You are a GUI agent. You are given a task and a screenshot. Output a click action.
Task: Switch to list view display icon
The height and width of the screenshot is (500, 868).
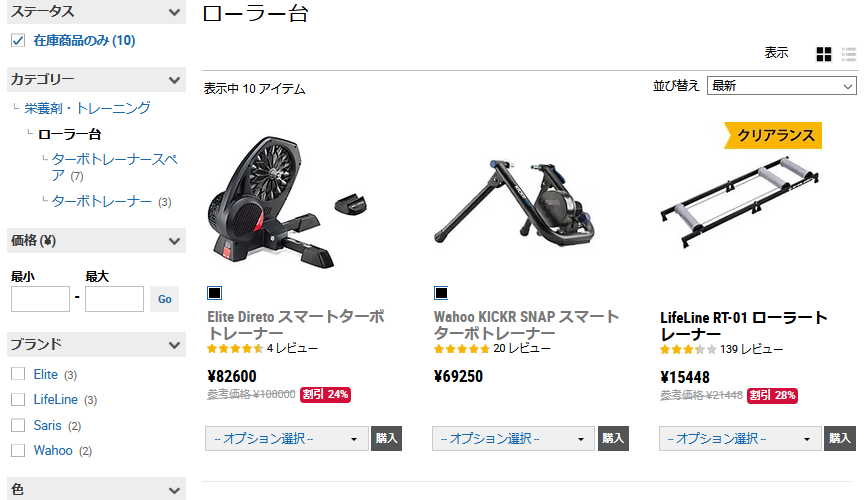click(x=849, y=54)
